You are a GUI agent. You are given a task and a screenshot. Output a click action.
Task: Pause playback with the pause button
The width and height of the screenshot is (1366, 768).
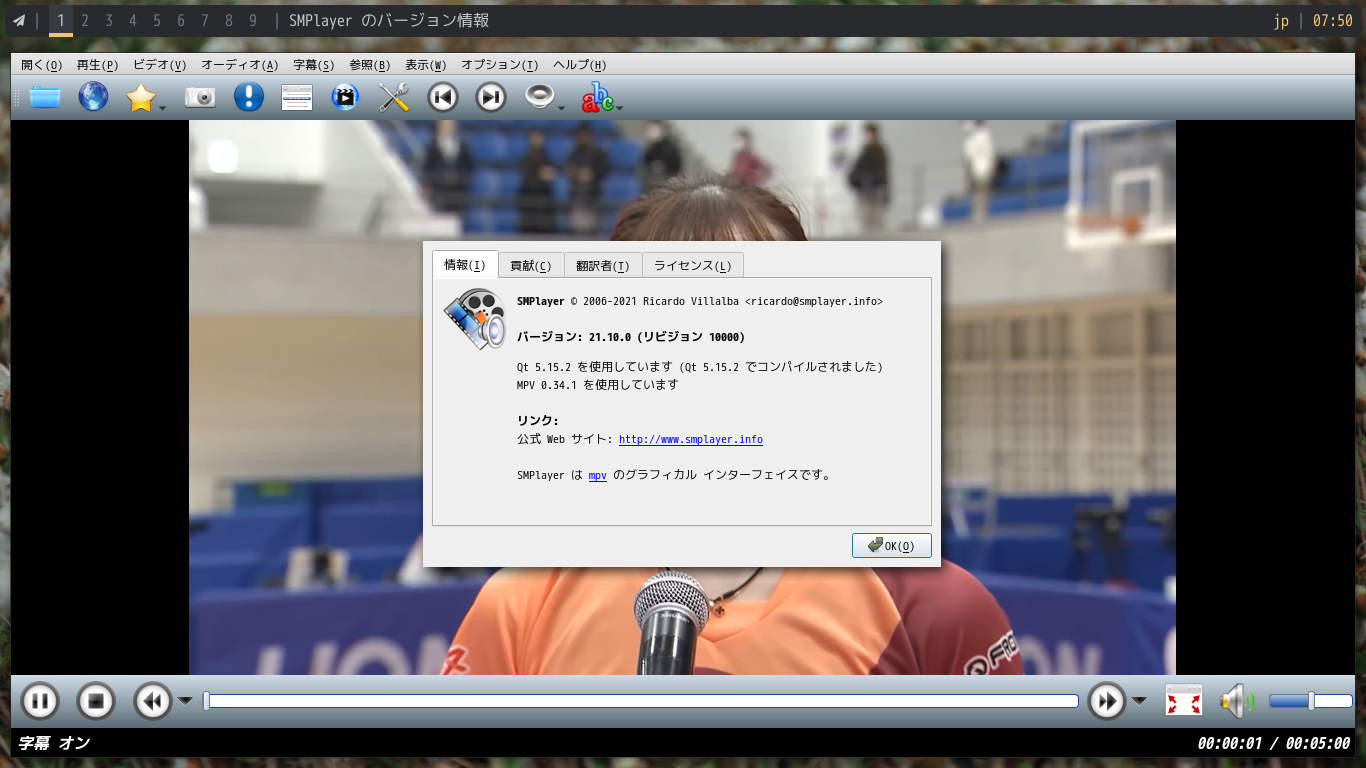point(39,701)
